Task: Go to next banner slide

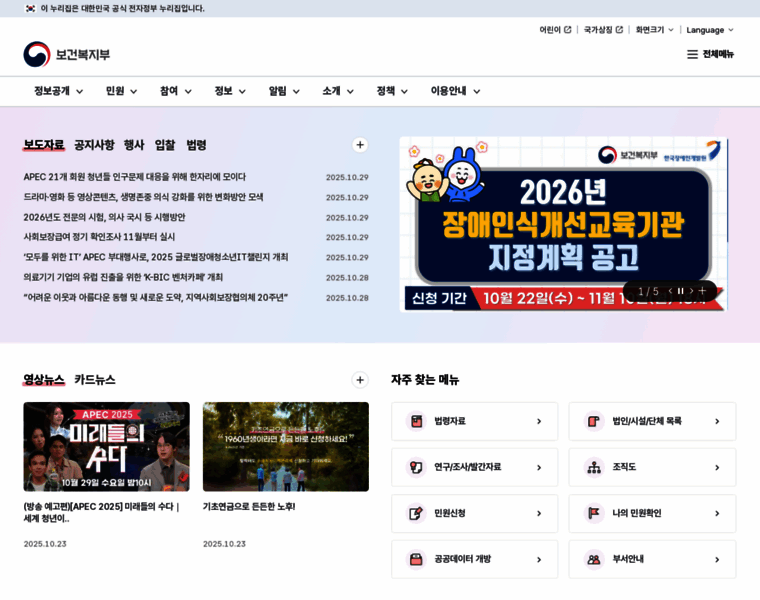Action: 691,291
